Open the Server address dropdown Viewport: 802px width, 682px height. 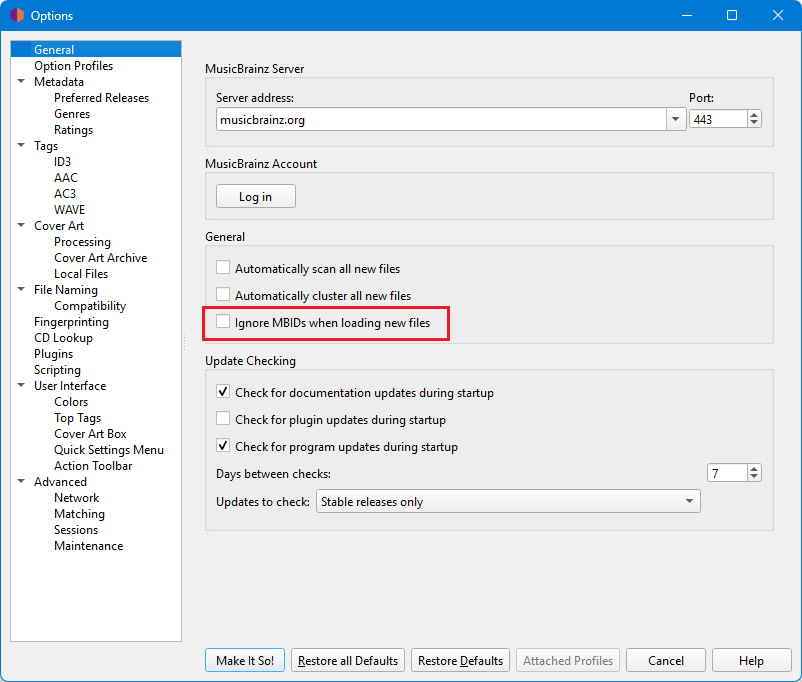[674, 119]
